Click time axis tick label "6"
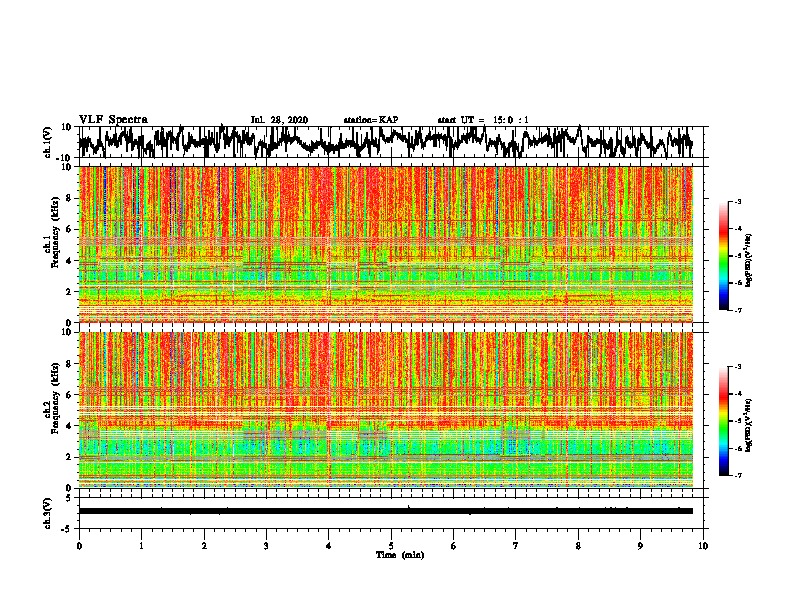 (454, 546)
